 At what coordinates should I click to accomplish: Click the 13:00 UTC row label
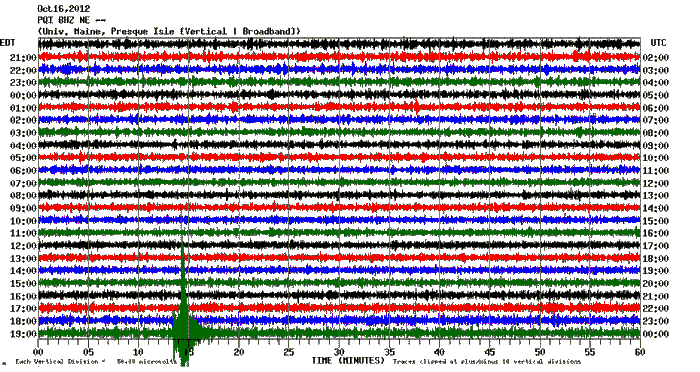655,196
